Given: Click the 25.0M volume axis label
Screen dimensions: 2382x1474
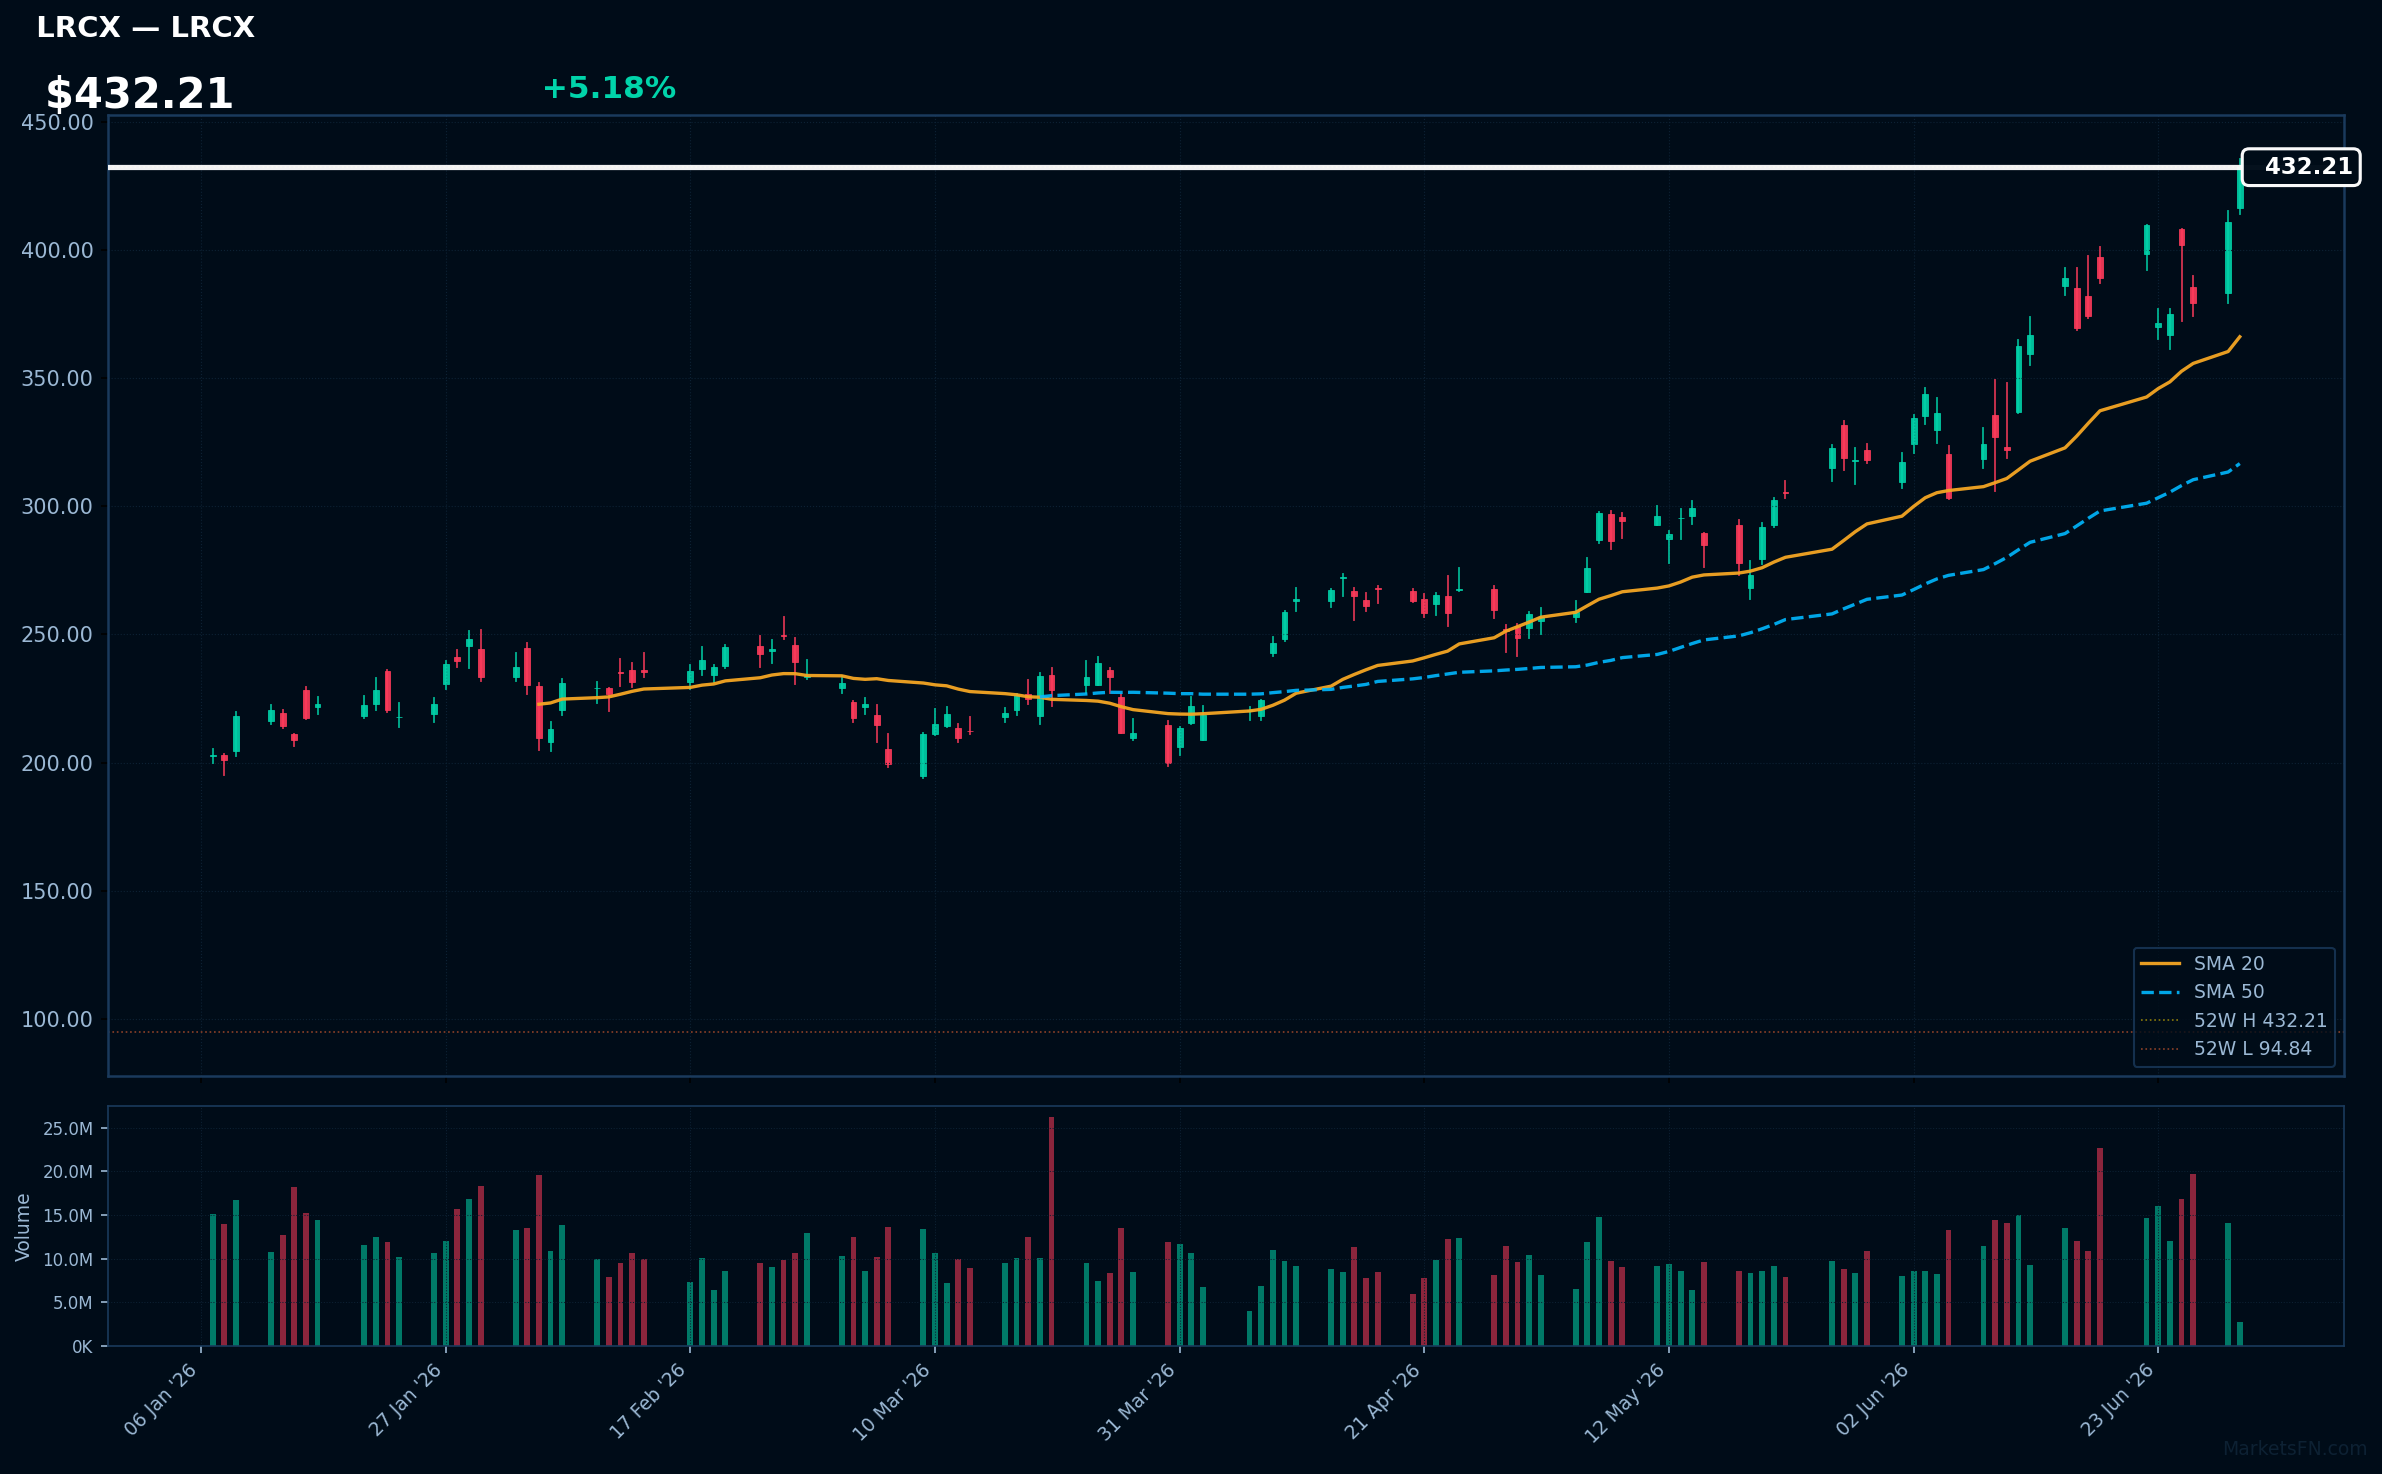Looking at the screenshot, I should pyautogui.click(x=68, y=1128).
